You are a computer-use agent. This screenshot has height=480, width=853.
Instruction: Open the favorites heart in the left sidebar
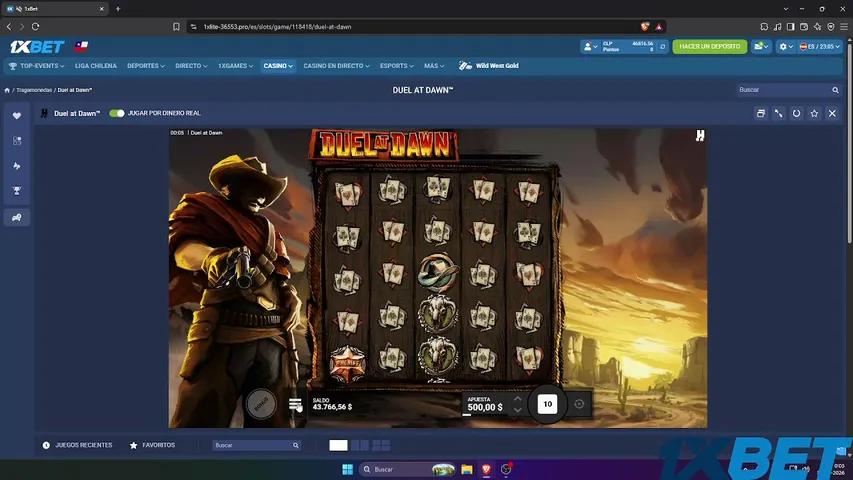click(17, 115)
